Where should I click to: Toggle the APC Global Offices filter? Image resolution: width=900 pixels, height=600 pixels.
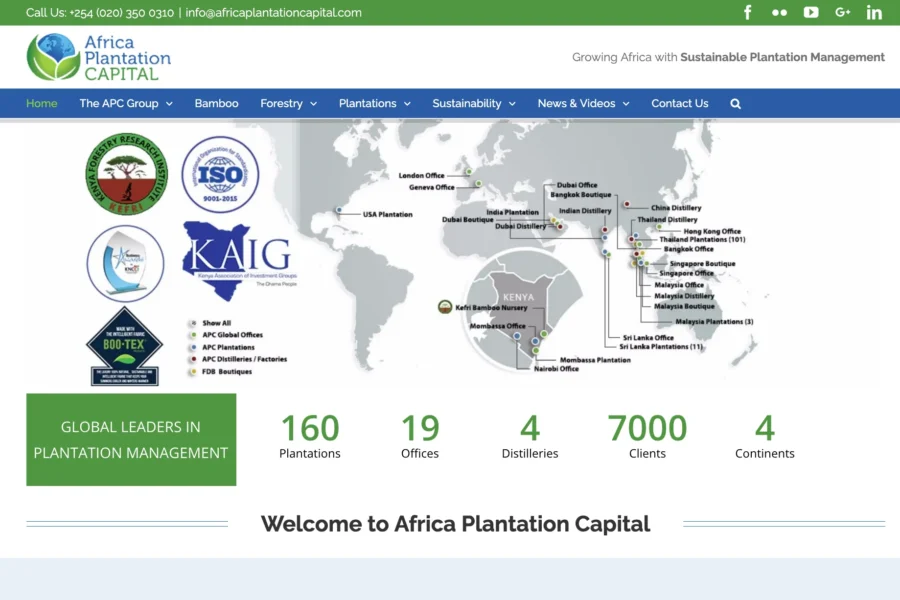tap(226, 335)
